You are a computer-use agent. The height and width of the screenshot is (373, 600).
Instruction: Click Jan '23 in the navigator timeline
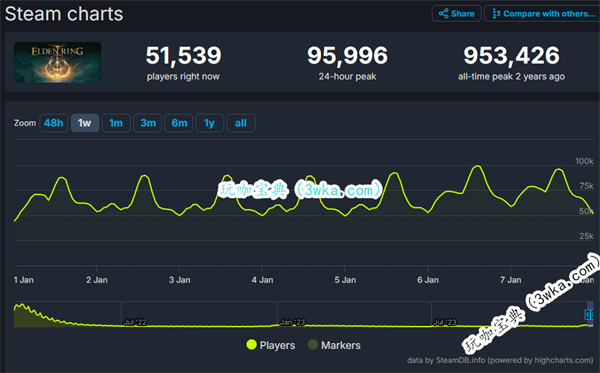(x=292, y=322)
